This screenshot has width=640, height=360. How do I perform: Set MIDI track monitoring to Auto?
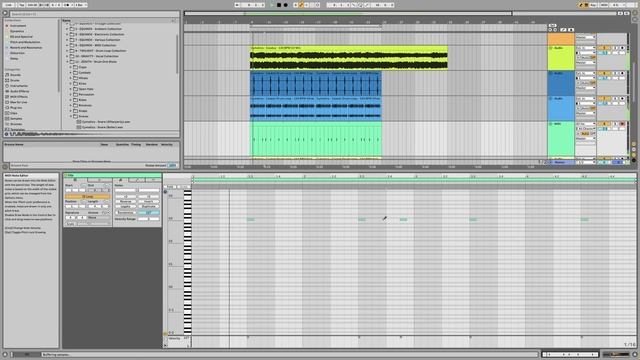pyautogui.click(x=586, y=133)
